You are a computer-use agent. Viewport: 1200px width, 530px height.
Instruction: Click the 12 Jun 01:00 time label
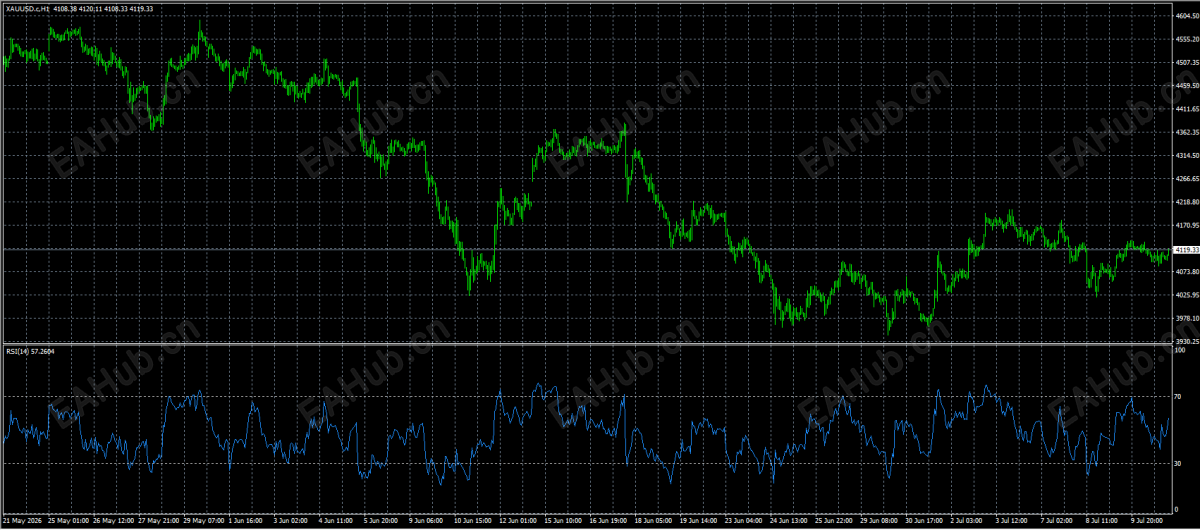518,521
